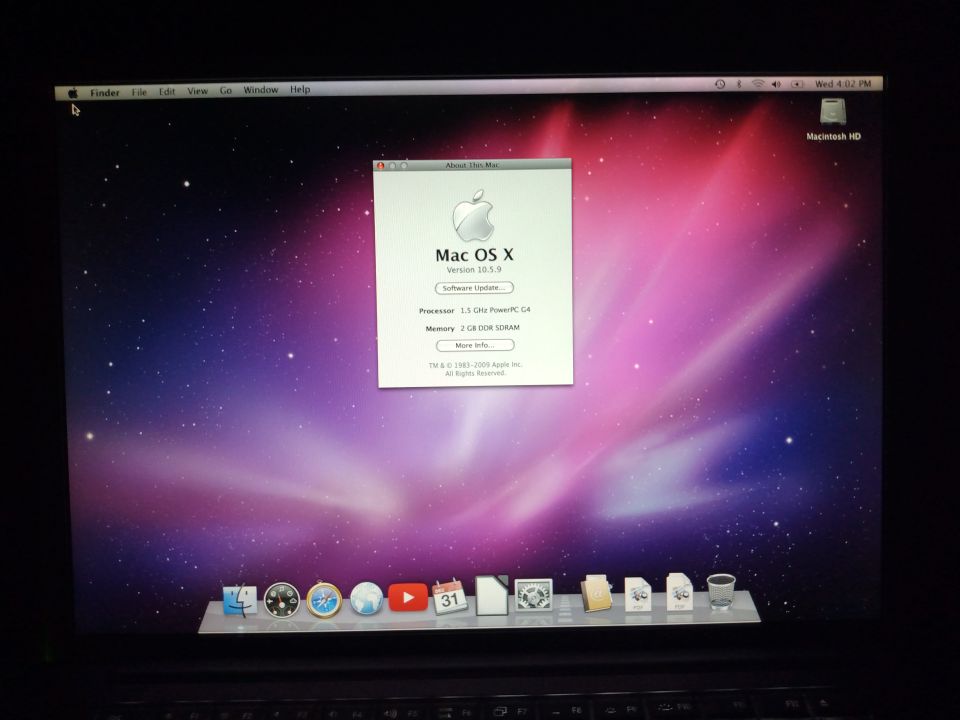
Task: Launch the red YouTube app in Dock
Action: coord(408,597)
